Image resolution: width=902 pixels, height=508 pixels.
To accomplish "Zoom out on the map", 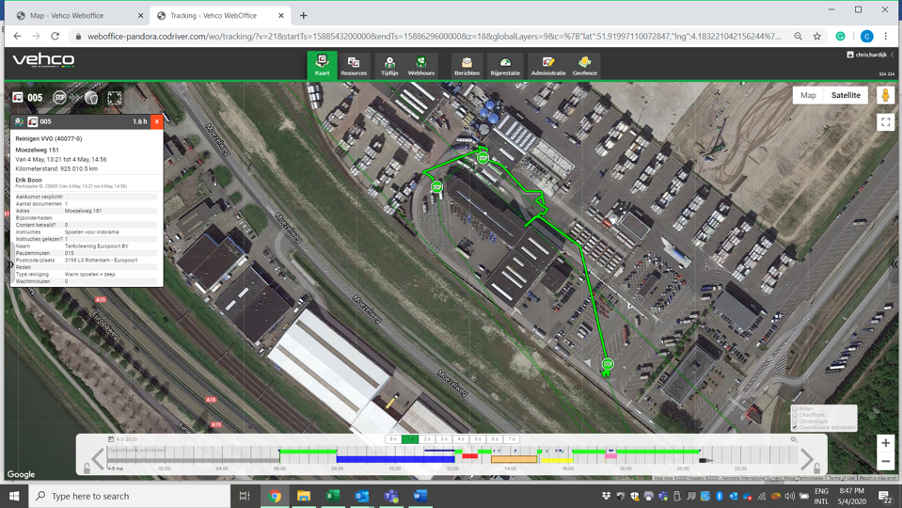I will click(886, 461).
